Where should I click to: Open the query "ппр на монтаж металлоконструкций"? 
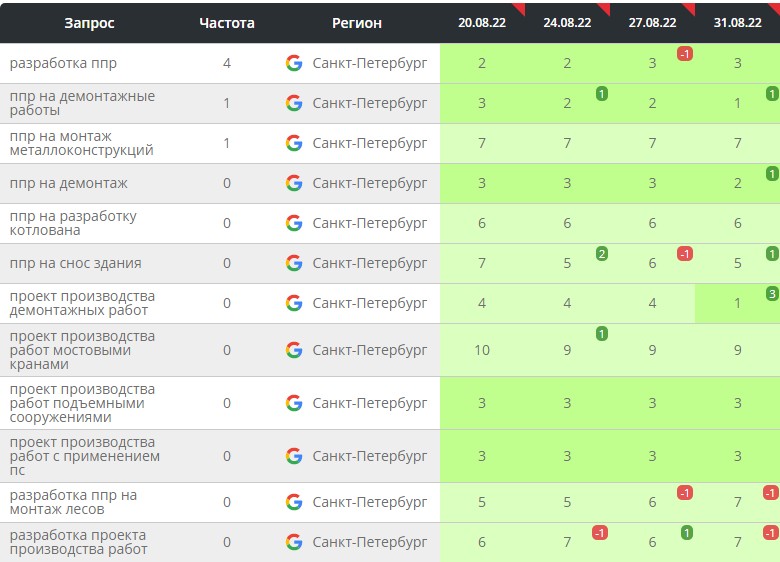82,143
